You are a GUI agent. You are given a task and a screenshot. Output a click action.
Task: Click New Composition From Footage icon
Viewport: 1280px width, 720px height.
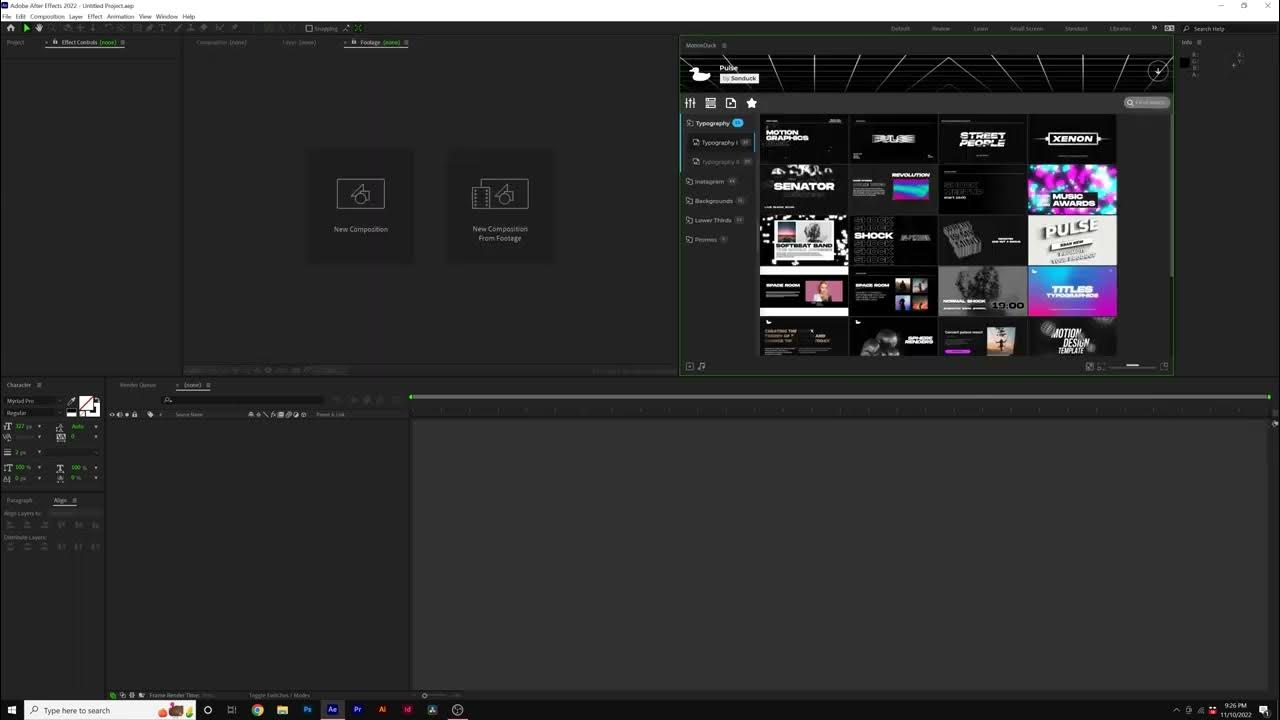(x=500, y=194)
